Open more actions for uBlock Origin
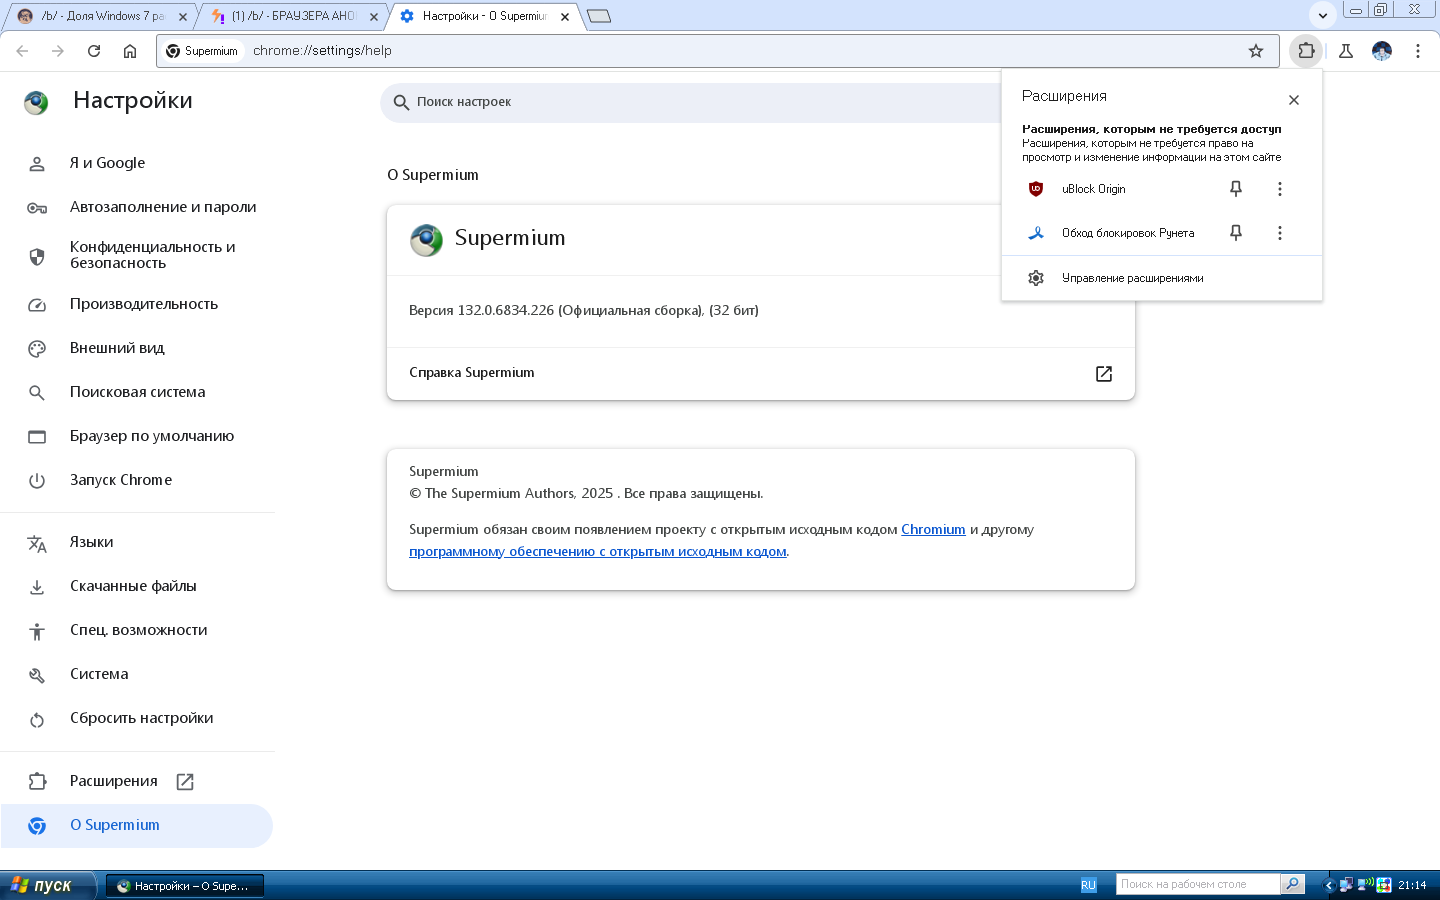The width and height of the screenshot is (1440, 900). point(1280,189)
